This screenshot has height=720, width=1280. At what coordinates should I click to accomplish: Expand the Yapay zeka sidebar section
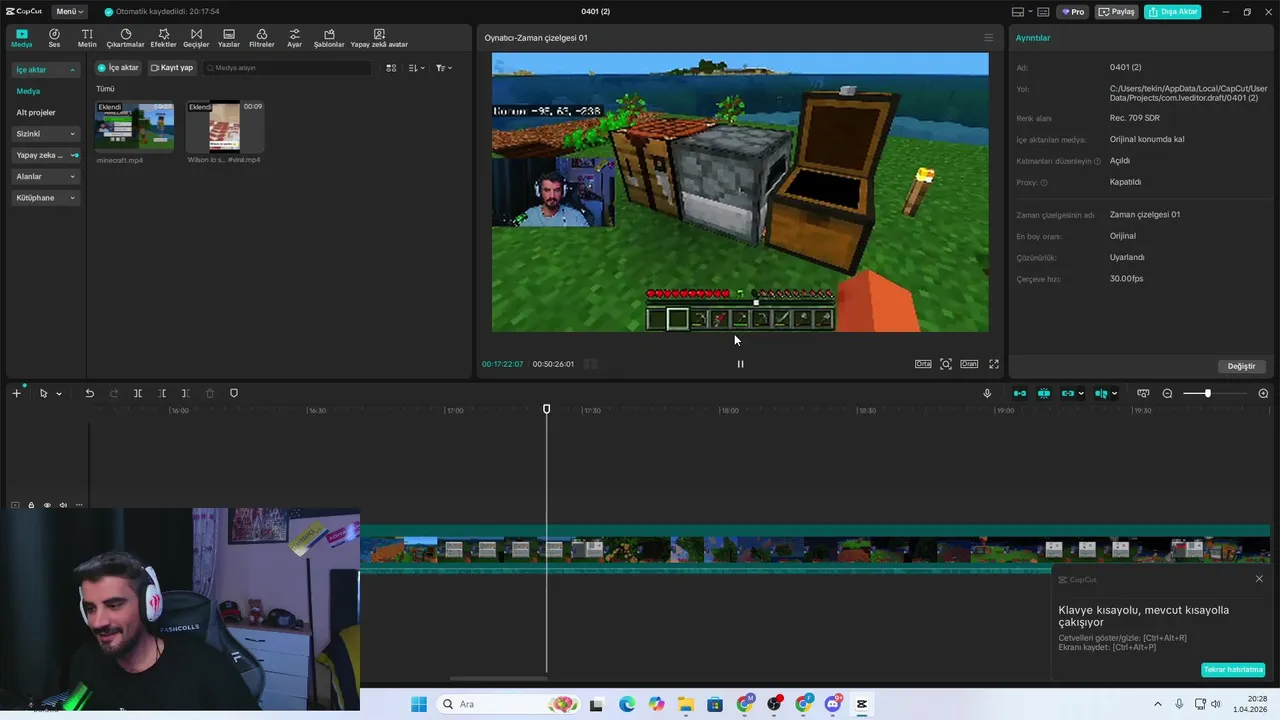(x=45, y=155)
